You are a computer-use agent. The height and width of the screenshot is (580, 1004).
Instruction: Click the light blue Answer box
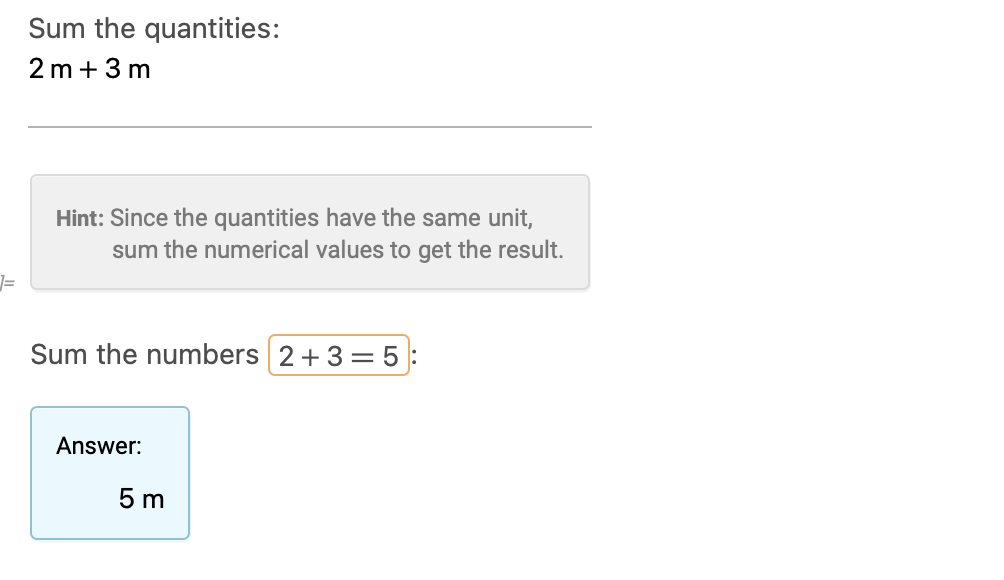point(110,473)
